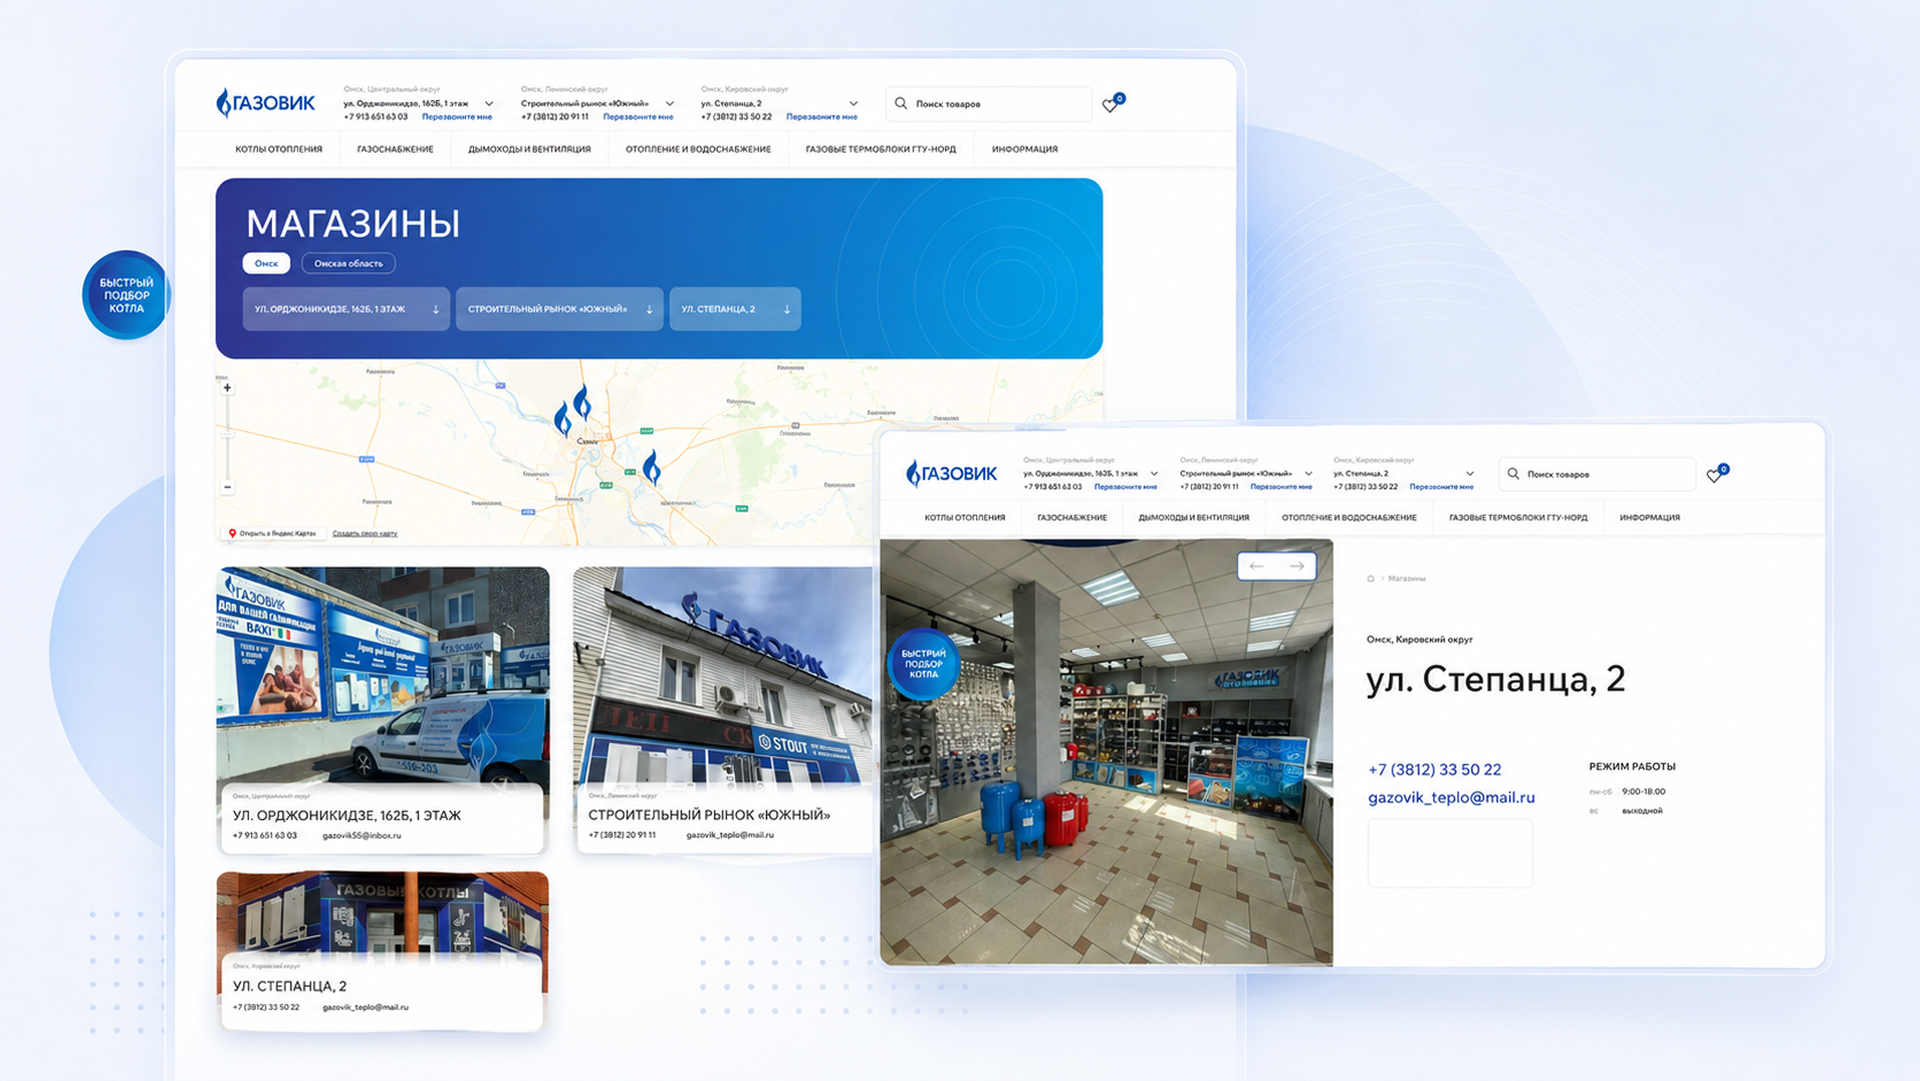Open КОТЛЫ ОТОПЛЕНИЯ menu on the Магазины page
The width and height of the screenshot is (1920, 1081).
click(x=279, y=149)
